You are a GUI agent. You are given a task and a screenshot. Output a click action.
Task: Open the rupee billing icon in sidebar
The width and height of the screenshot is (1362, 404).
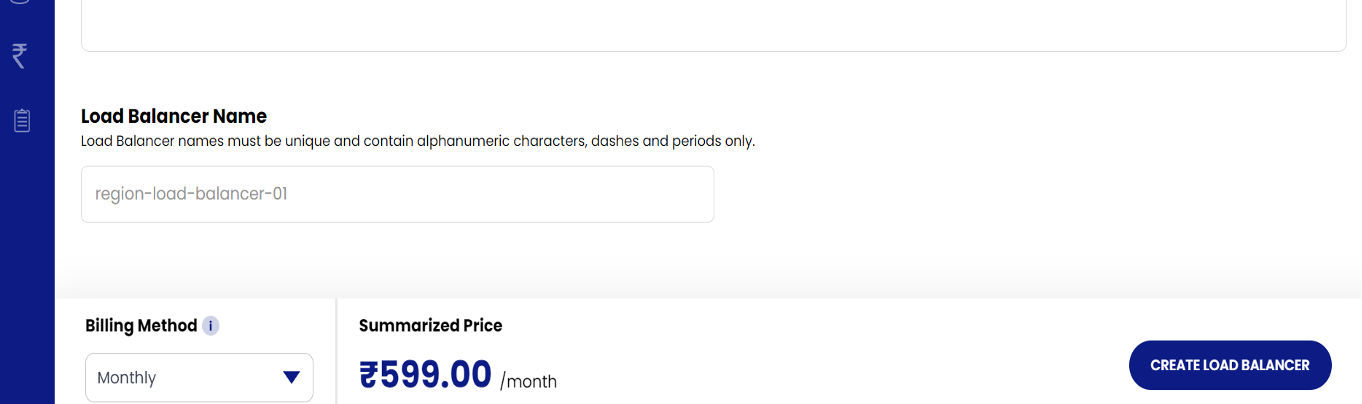(19, 56)
